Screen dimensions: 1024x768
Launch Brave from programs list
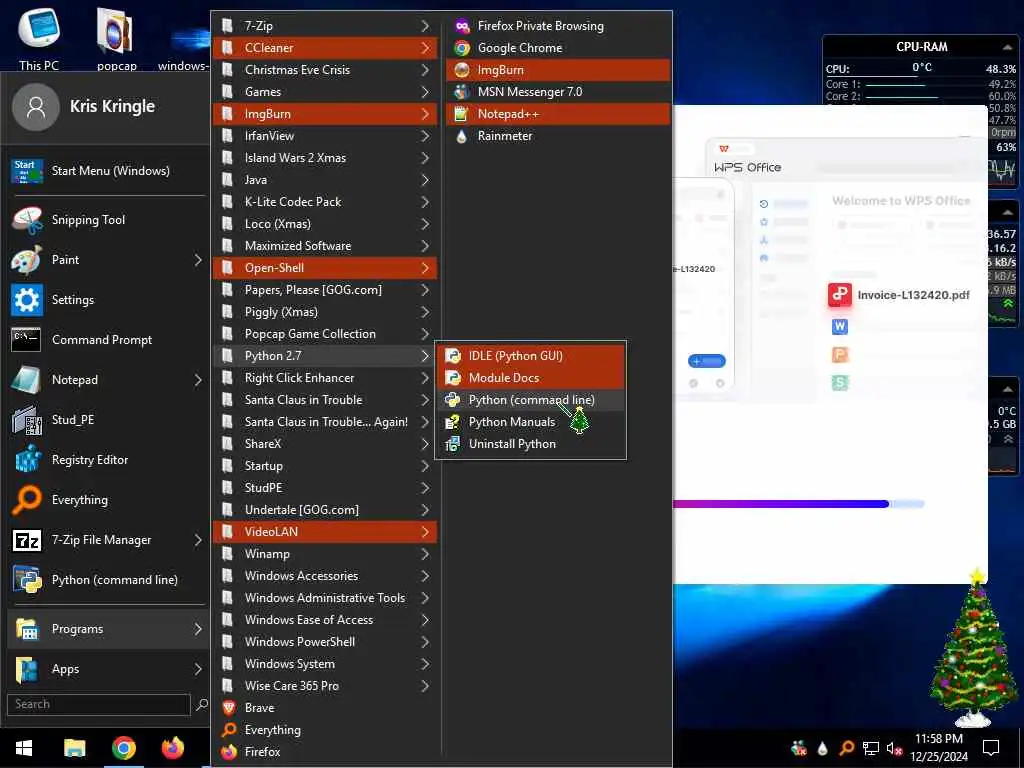pos(325,708)
